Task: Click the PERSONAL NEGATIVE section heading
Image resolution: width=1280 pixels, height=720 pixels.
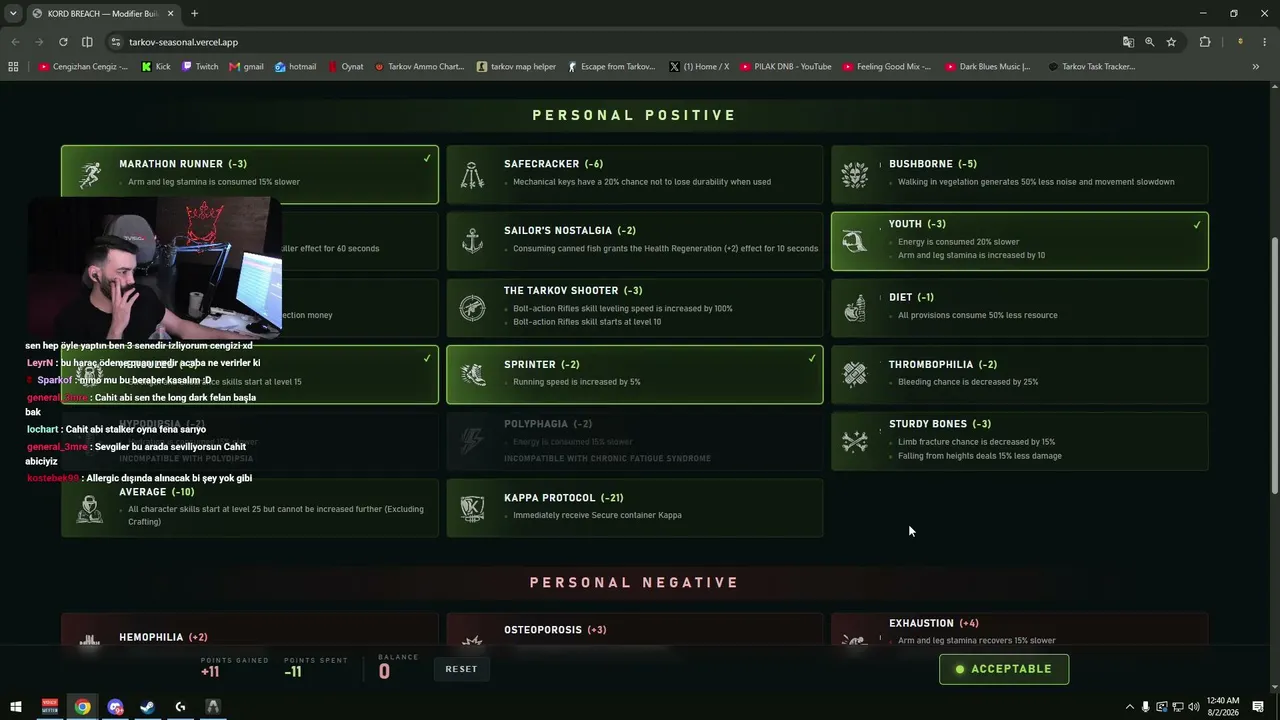Action: coord(635,583)
